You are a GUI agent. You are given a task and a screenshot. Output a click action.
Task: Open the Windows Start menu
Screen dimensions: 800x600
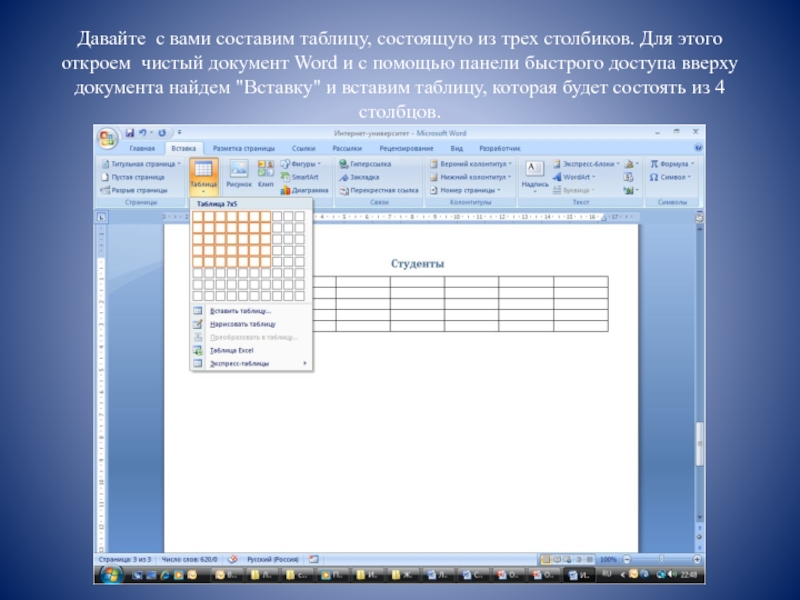110,575
